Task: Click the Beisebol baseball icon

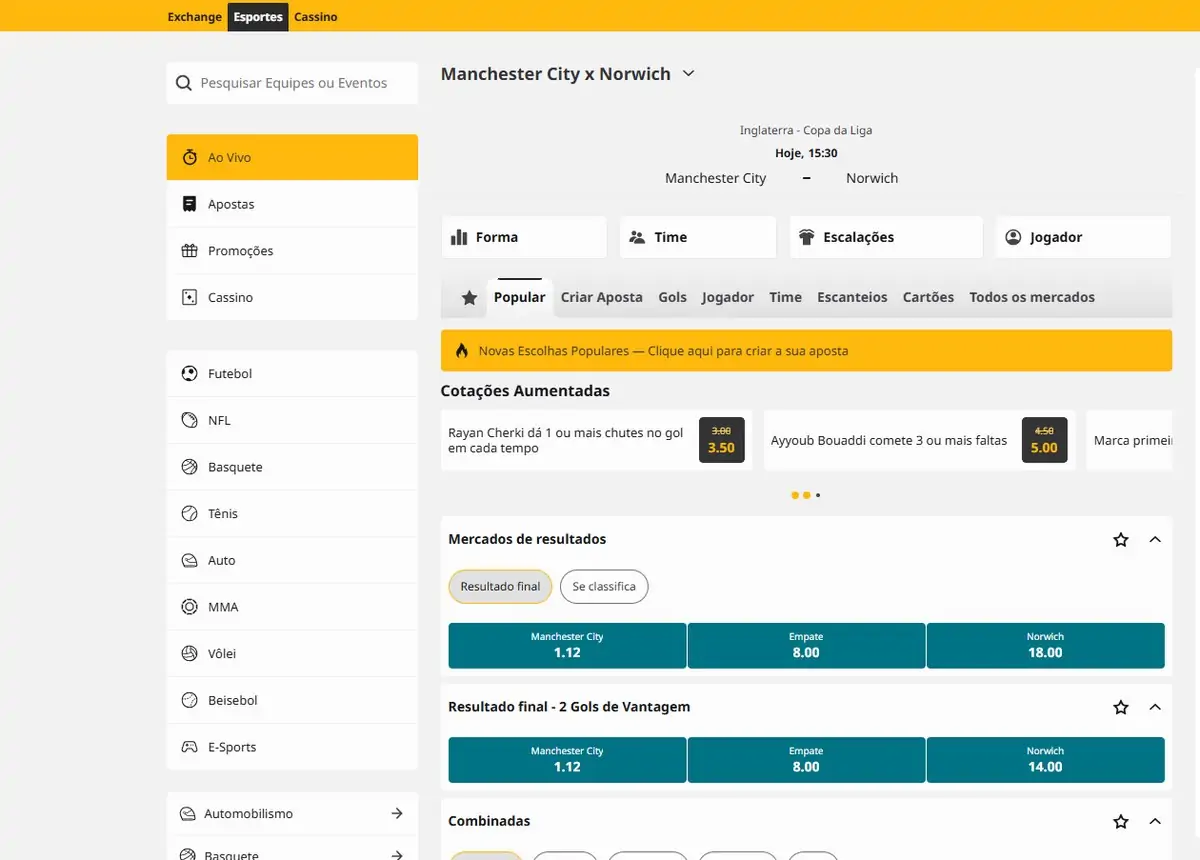Action: [x=189, y=700]
